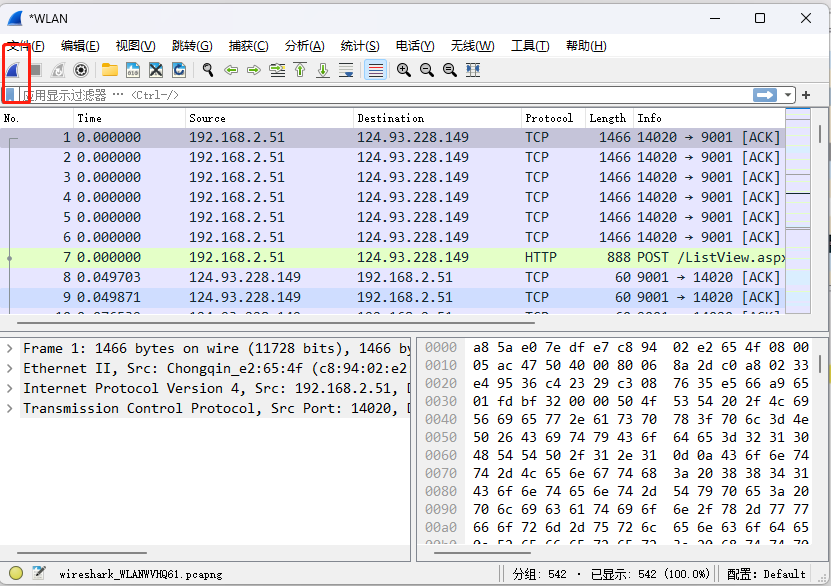Select packet 8 with time 0.049703

pyautogui.click(x=392, y=278)
